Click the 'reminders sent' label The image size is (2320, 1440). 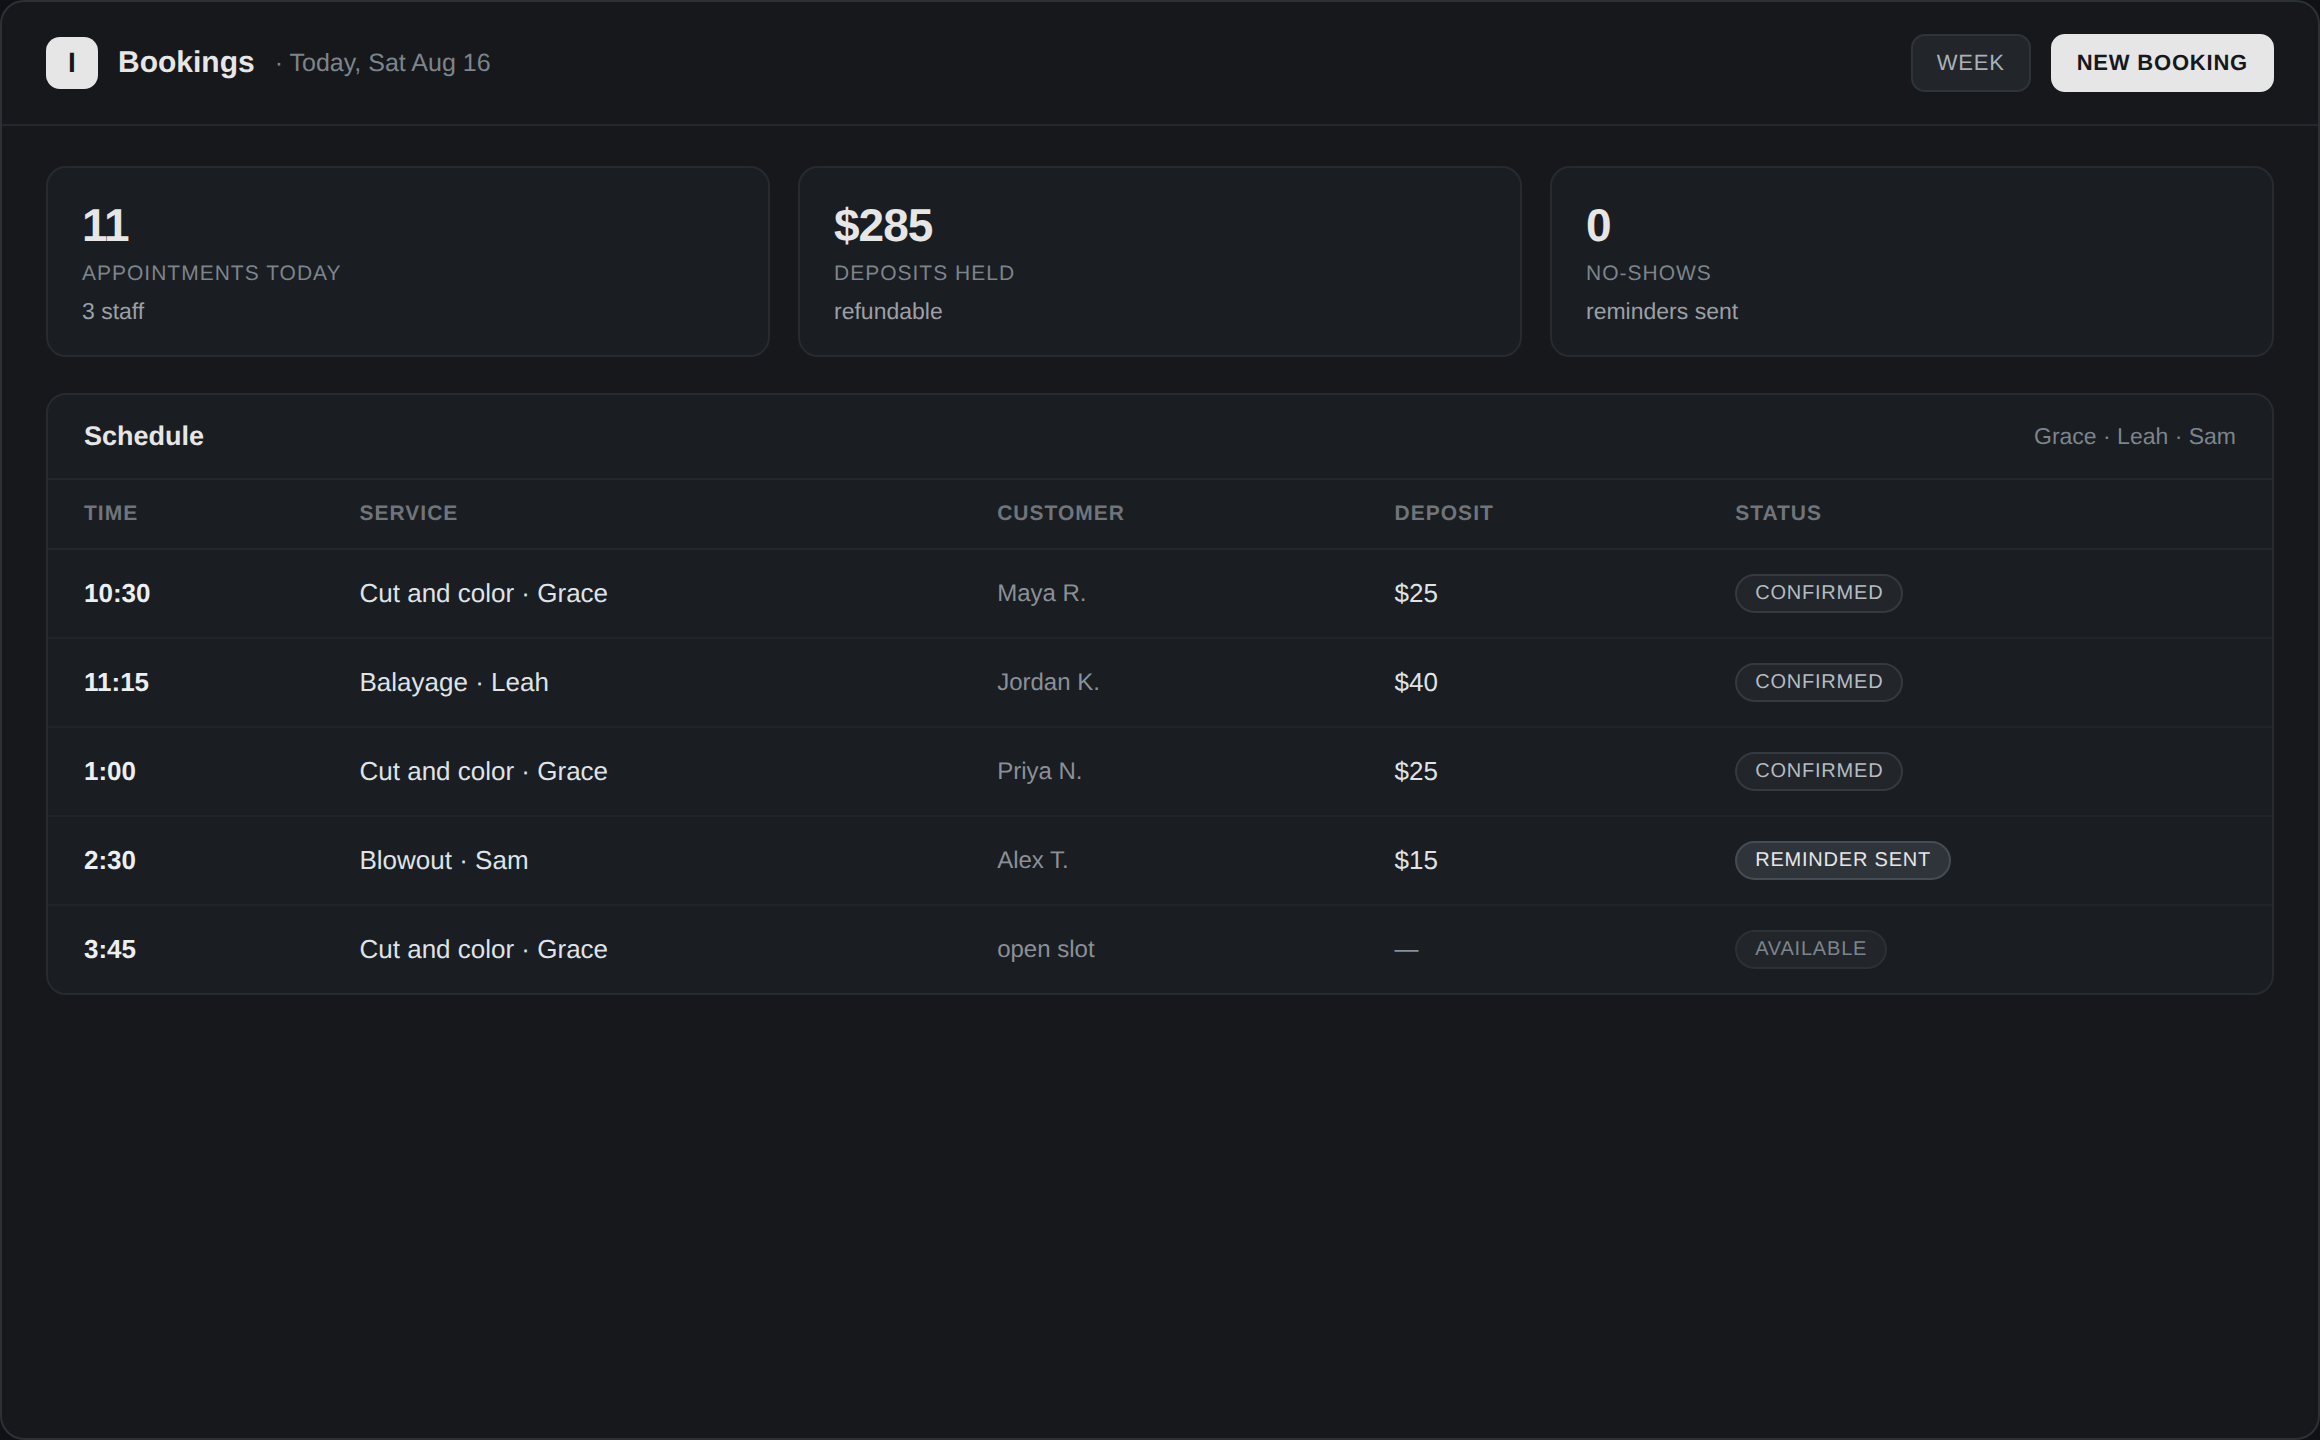coord(1662,311)
